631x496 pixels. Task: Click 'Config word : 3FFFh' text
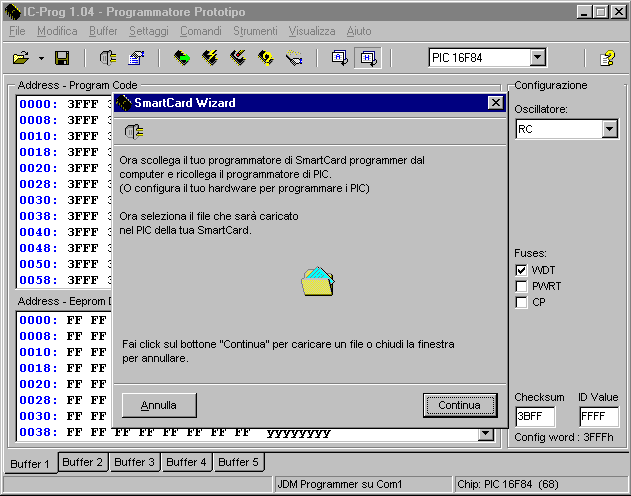[564, 437]
